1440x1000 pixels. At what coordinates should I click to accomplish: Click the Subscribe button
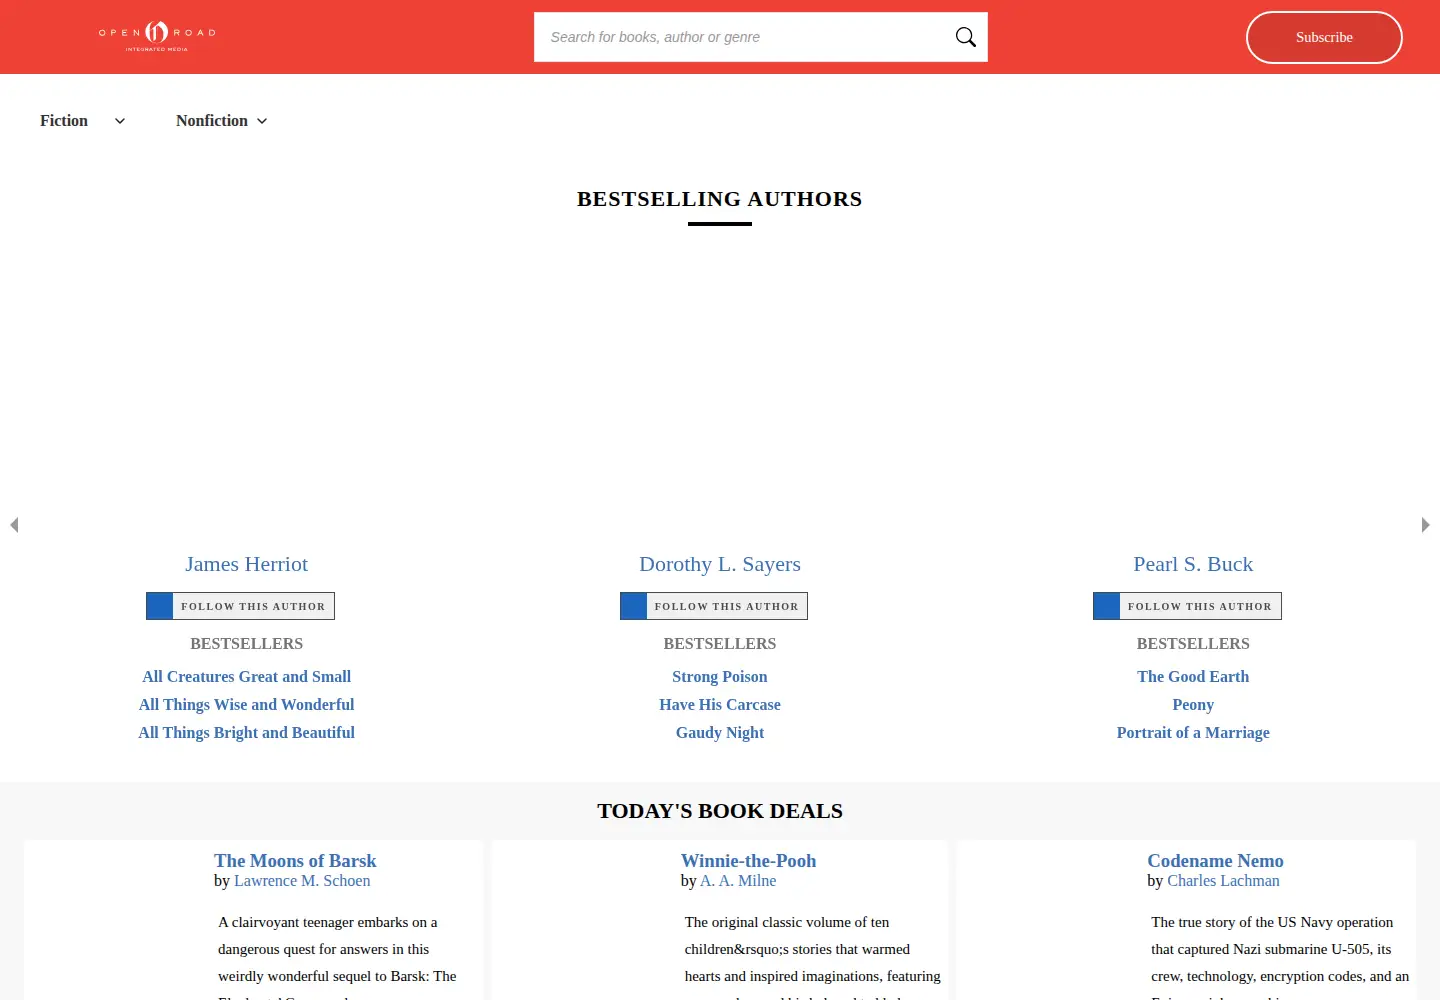coord(1324,37)
